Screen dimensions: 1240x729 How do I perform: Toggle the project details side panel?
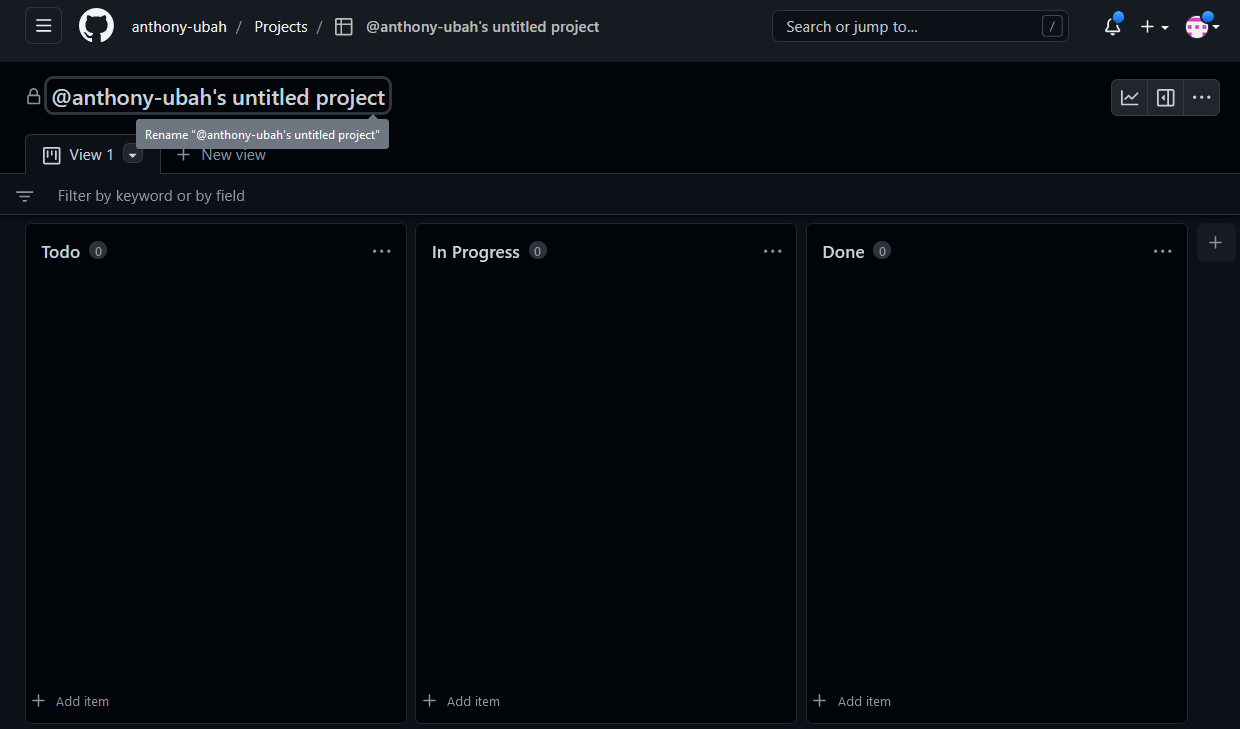pos(1165,98)
